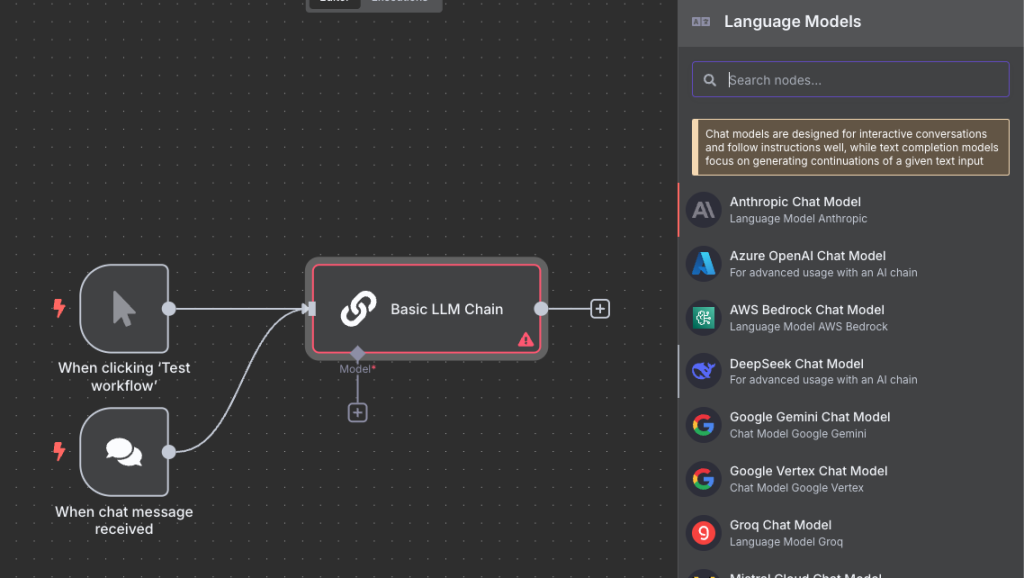The height and width of the screenshot is (578, 1024).
Task: Switch to the Executions tab
Action: pyautogui.click(x=399, y=2)
